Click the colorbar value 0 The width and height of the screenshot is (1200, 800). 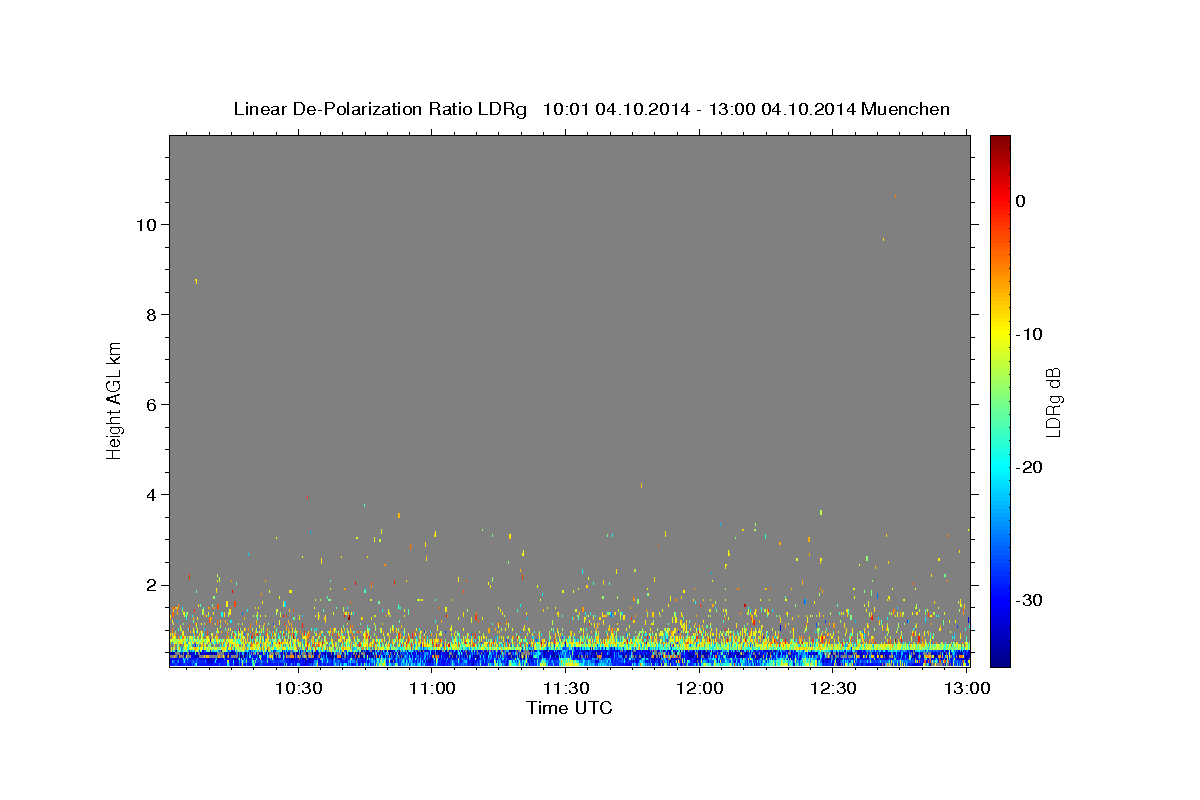click(x=1021, y=201)
